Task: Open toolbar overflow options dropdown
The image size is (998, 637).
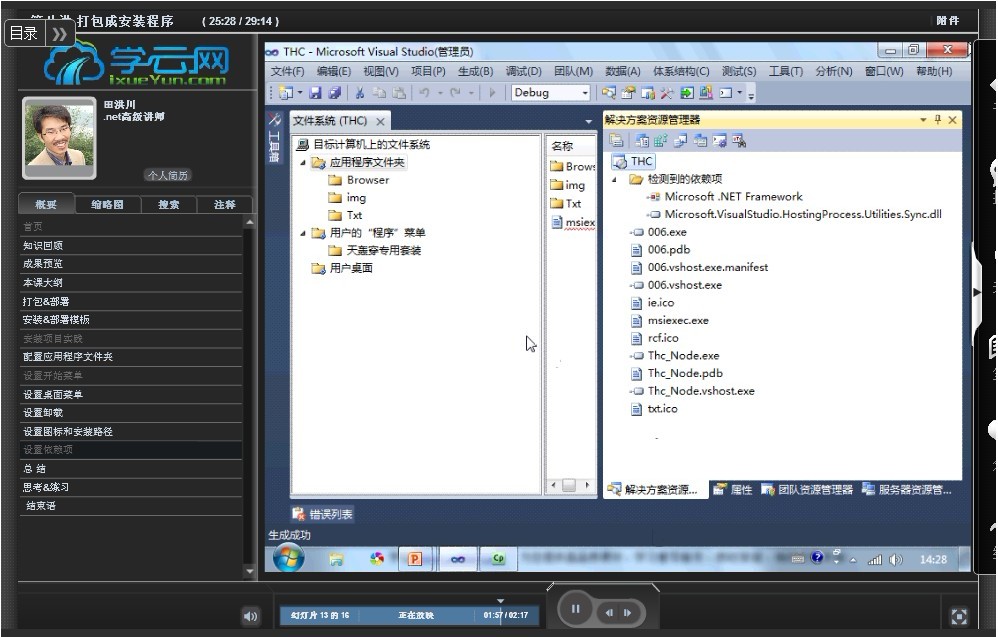Action: click(751, 95)
